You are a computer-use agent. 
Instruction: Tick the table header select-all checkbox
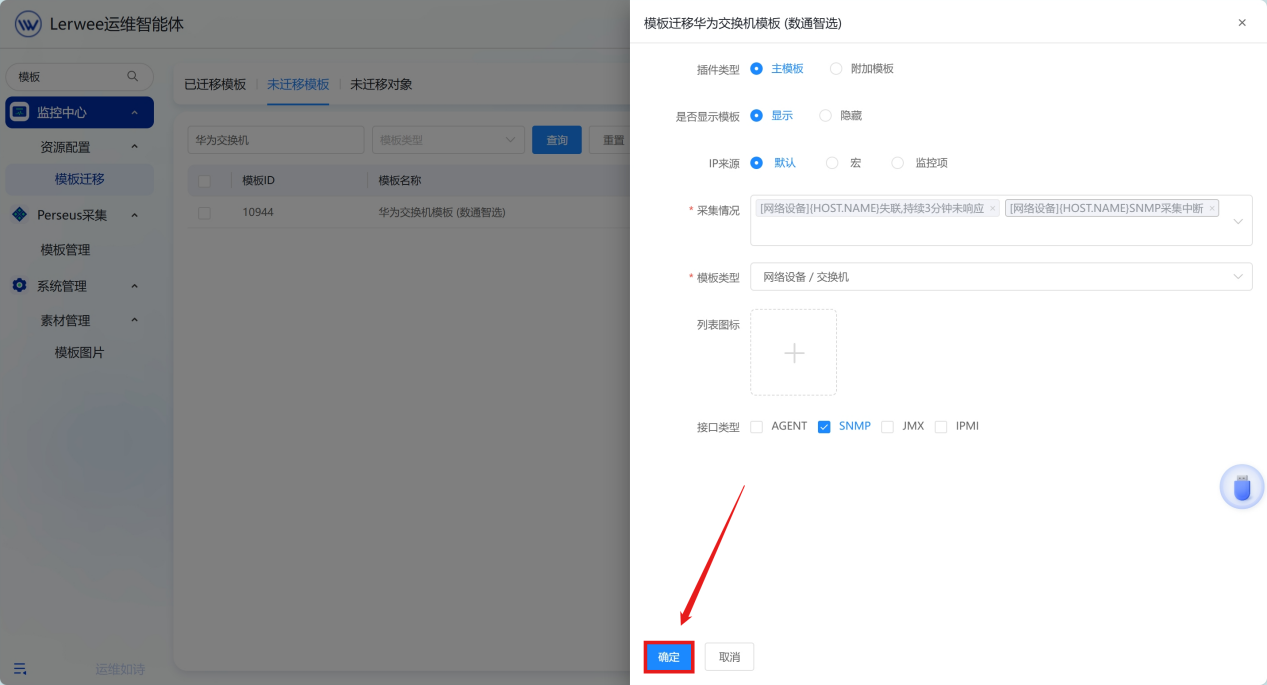click(205, 181)
